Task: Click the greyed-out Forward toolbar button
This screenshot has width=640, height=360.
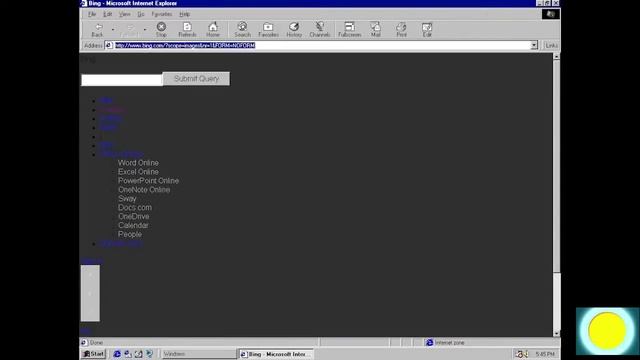Action: click(x=129, y=30)
